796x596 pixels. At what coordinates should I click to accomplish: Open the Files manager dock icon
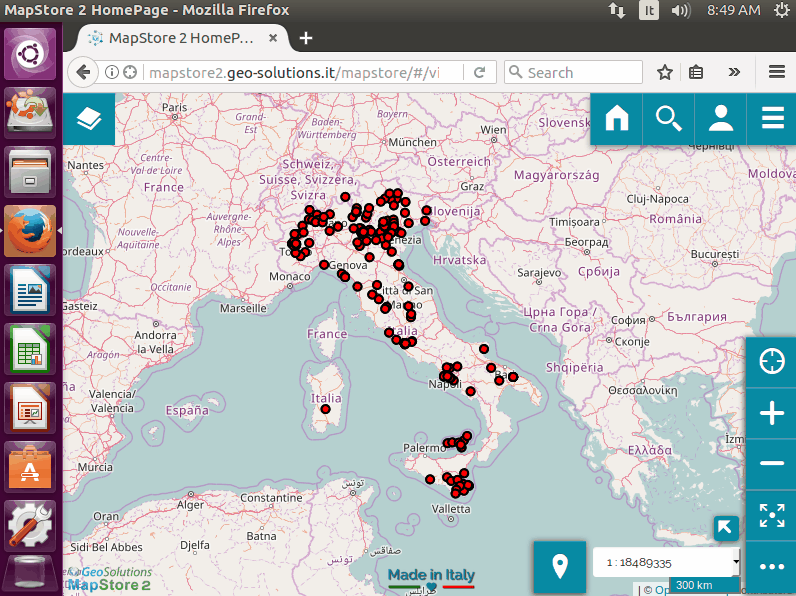pyautogui.click(x=30, y=171)
